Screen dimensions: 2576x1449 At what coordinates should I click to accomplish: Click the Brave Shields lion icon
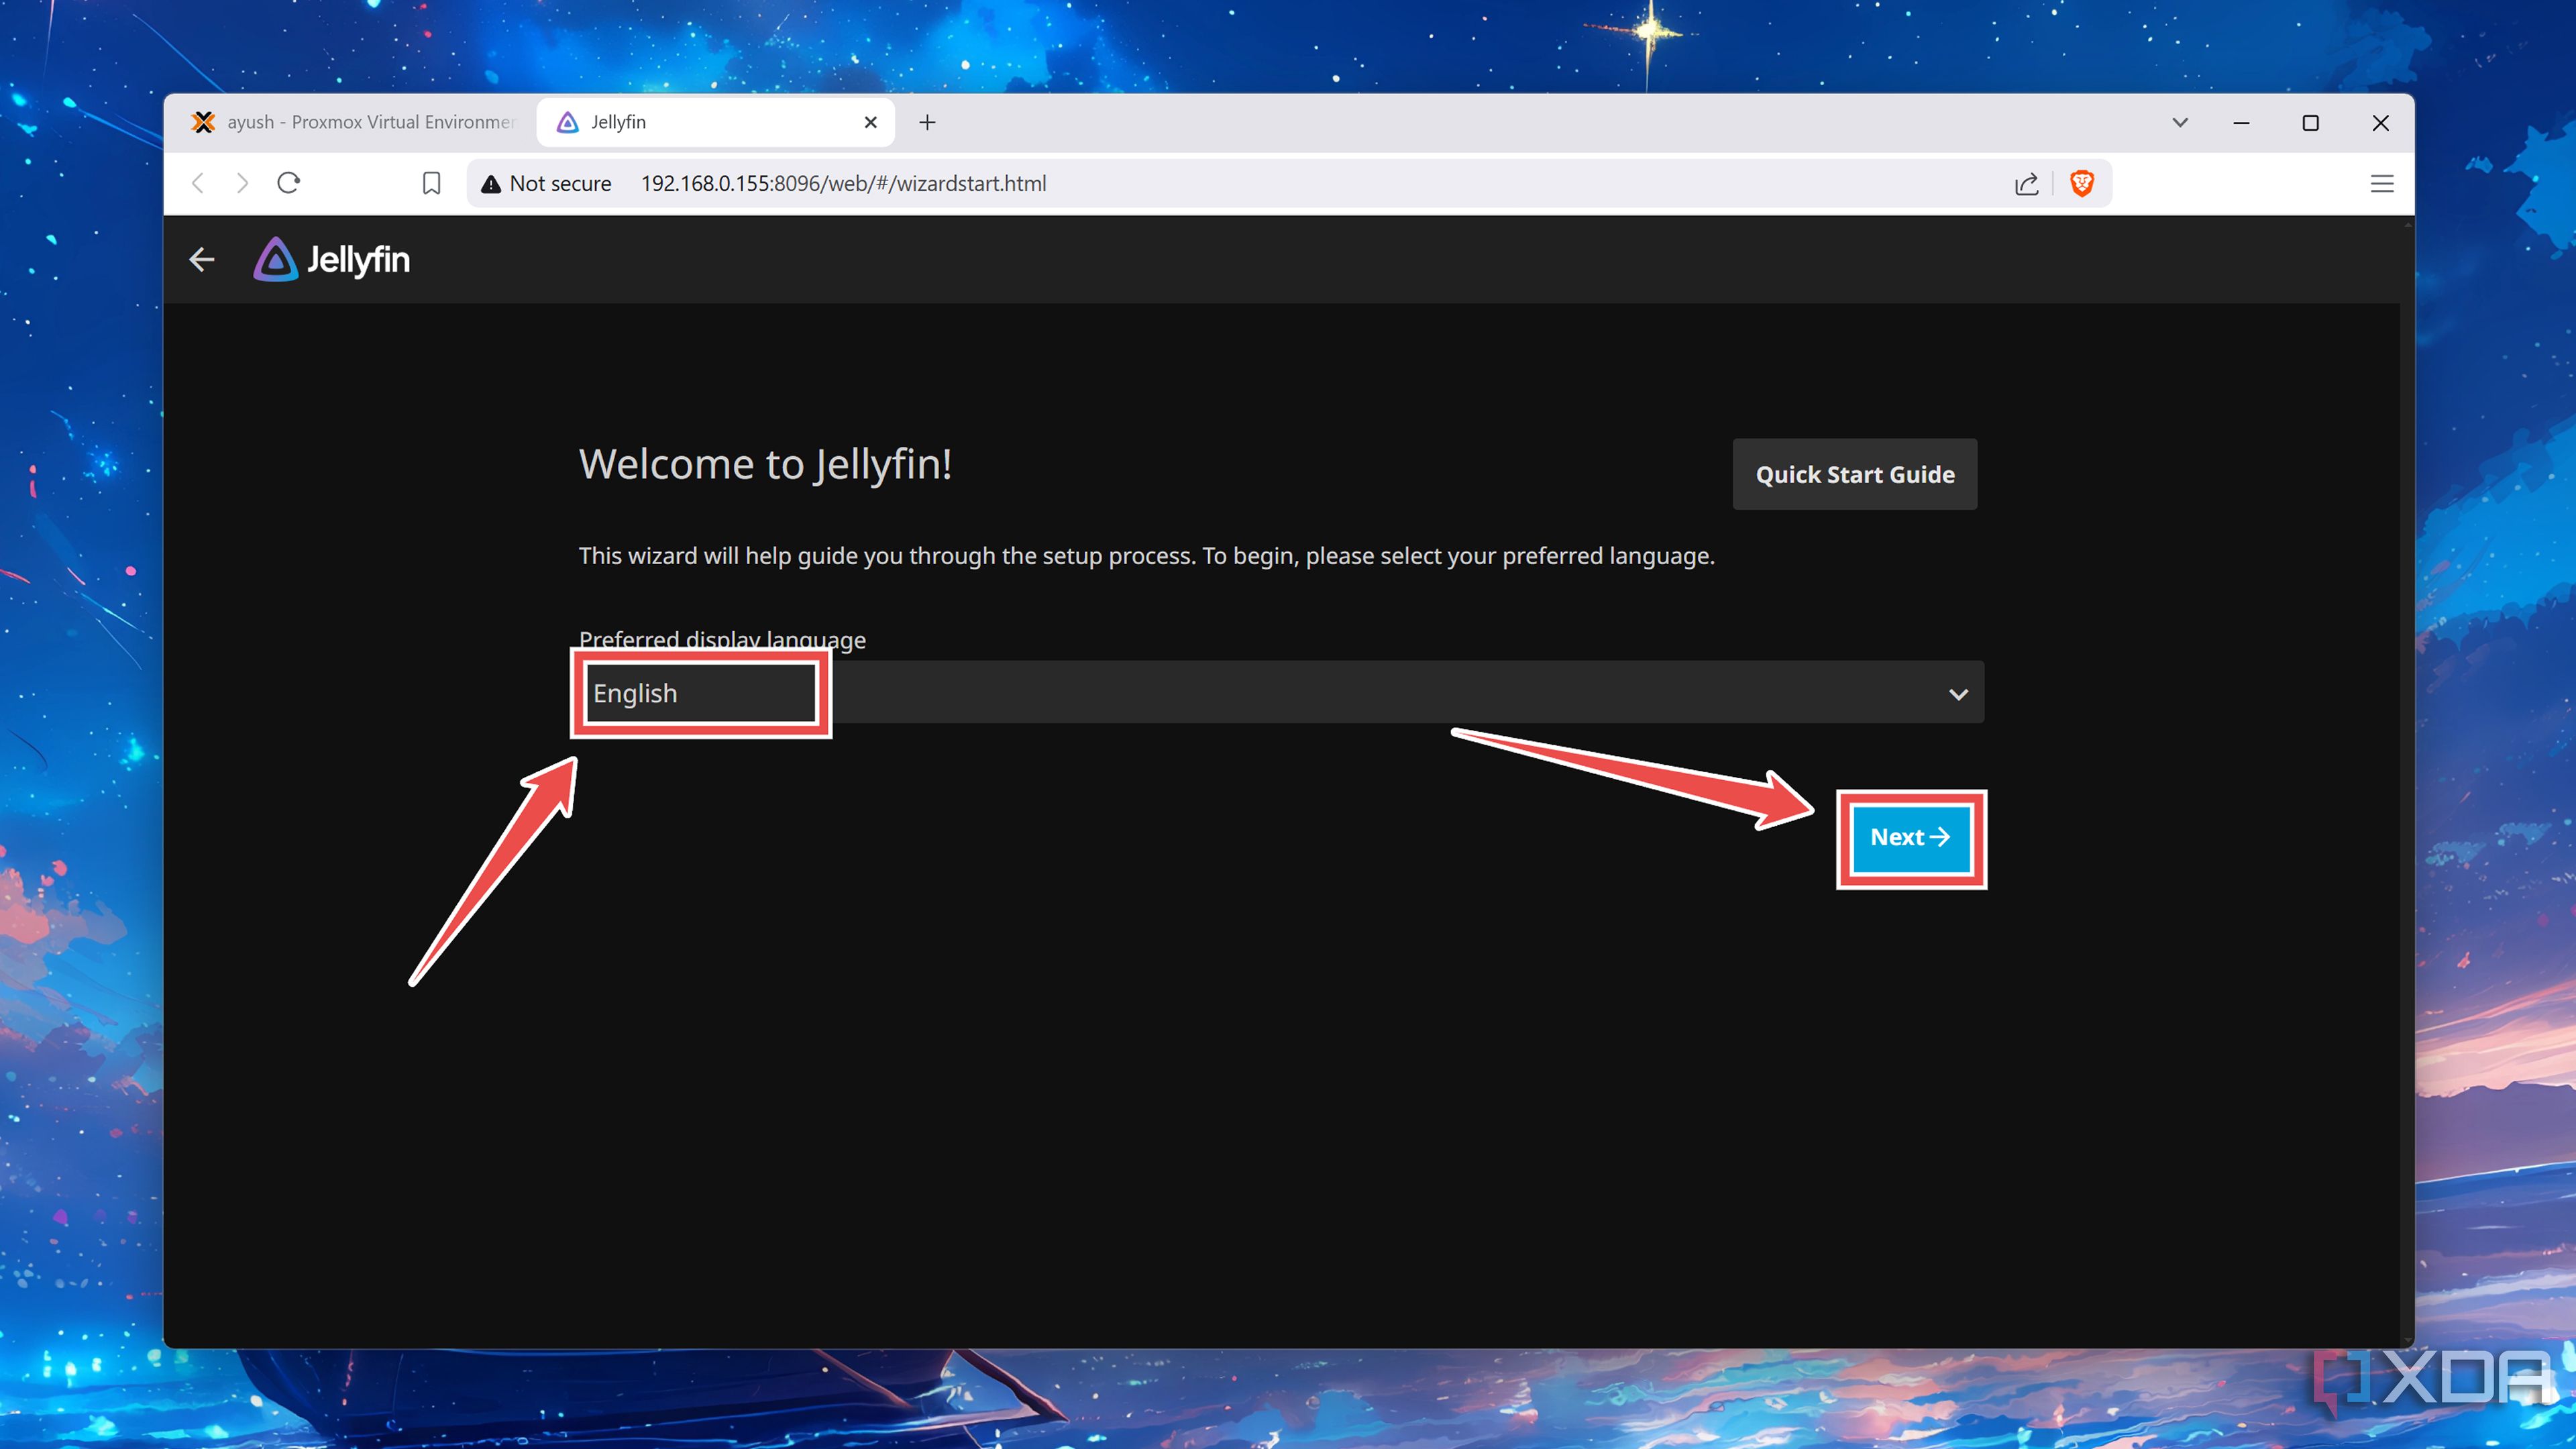(2083, 183)
